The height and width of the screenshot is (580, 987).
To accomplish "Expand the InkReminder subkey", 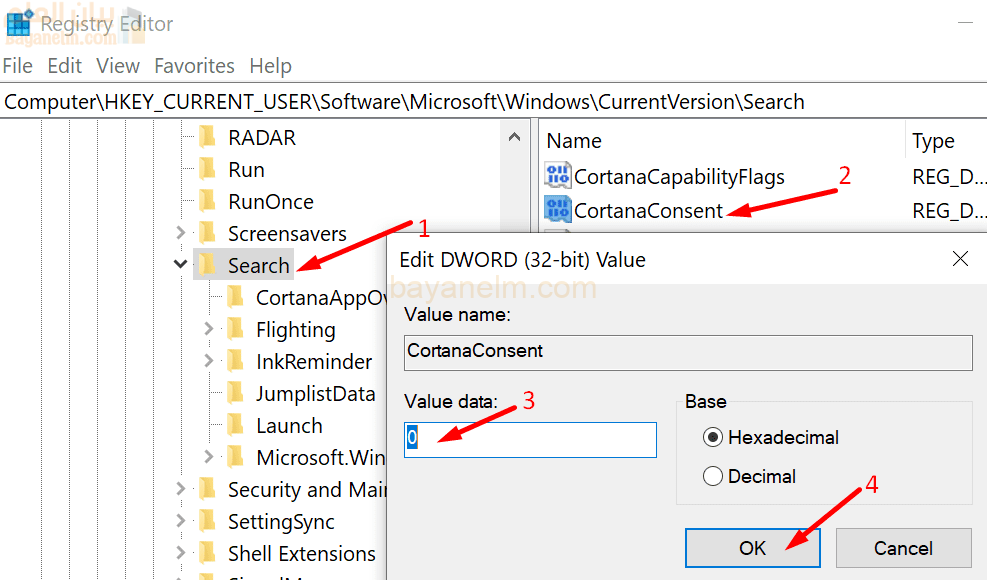I will tap(208, 361).
